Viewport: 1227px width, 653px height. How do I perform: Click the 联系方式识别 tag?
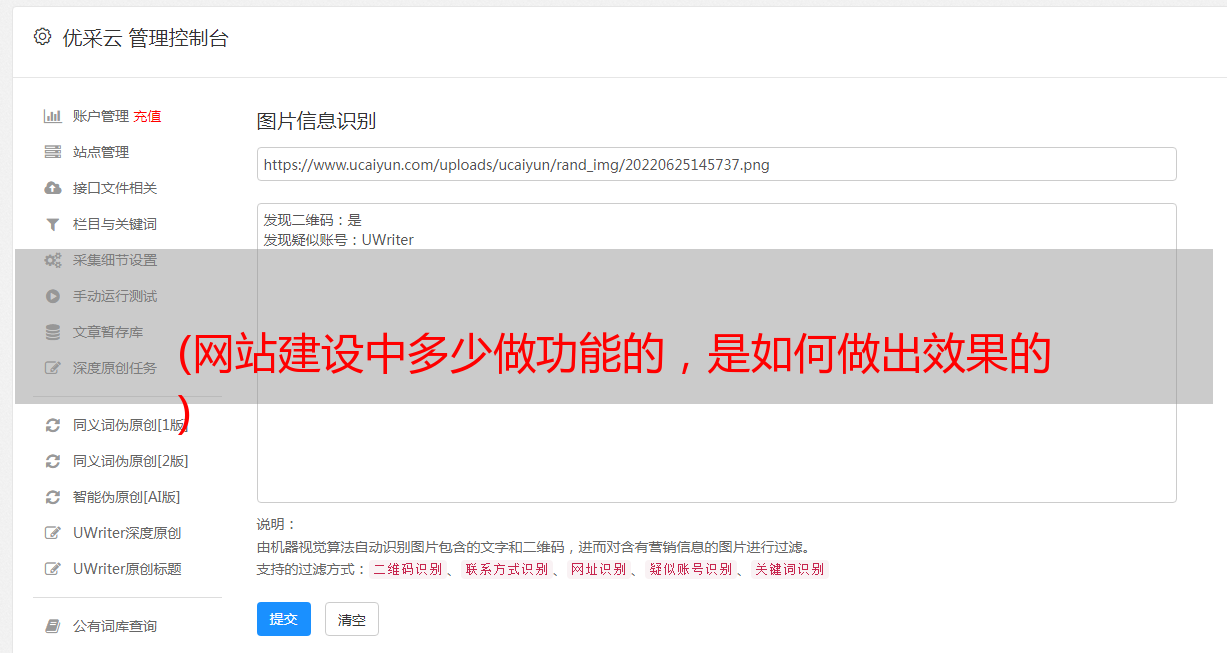point(506,569)
